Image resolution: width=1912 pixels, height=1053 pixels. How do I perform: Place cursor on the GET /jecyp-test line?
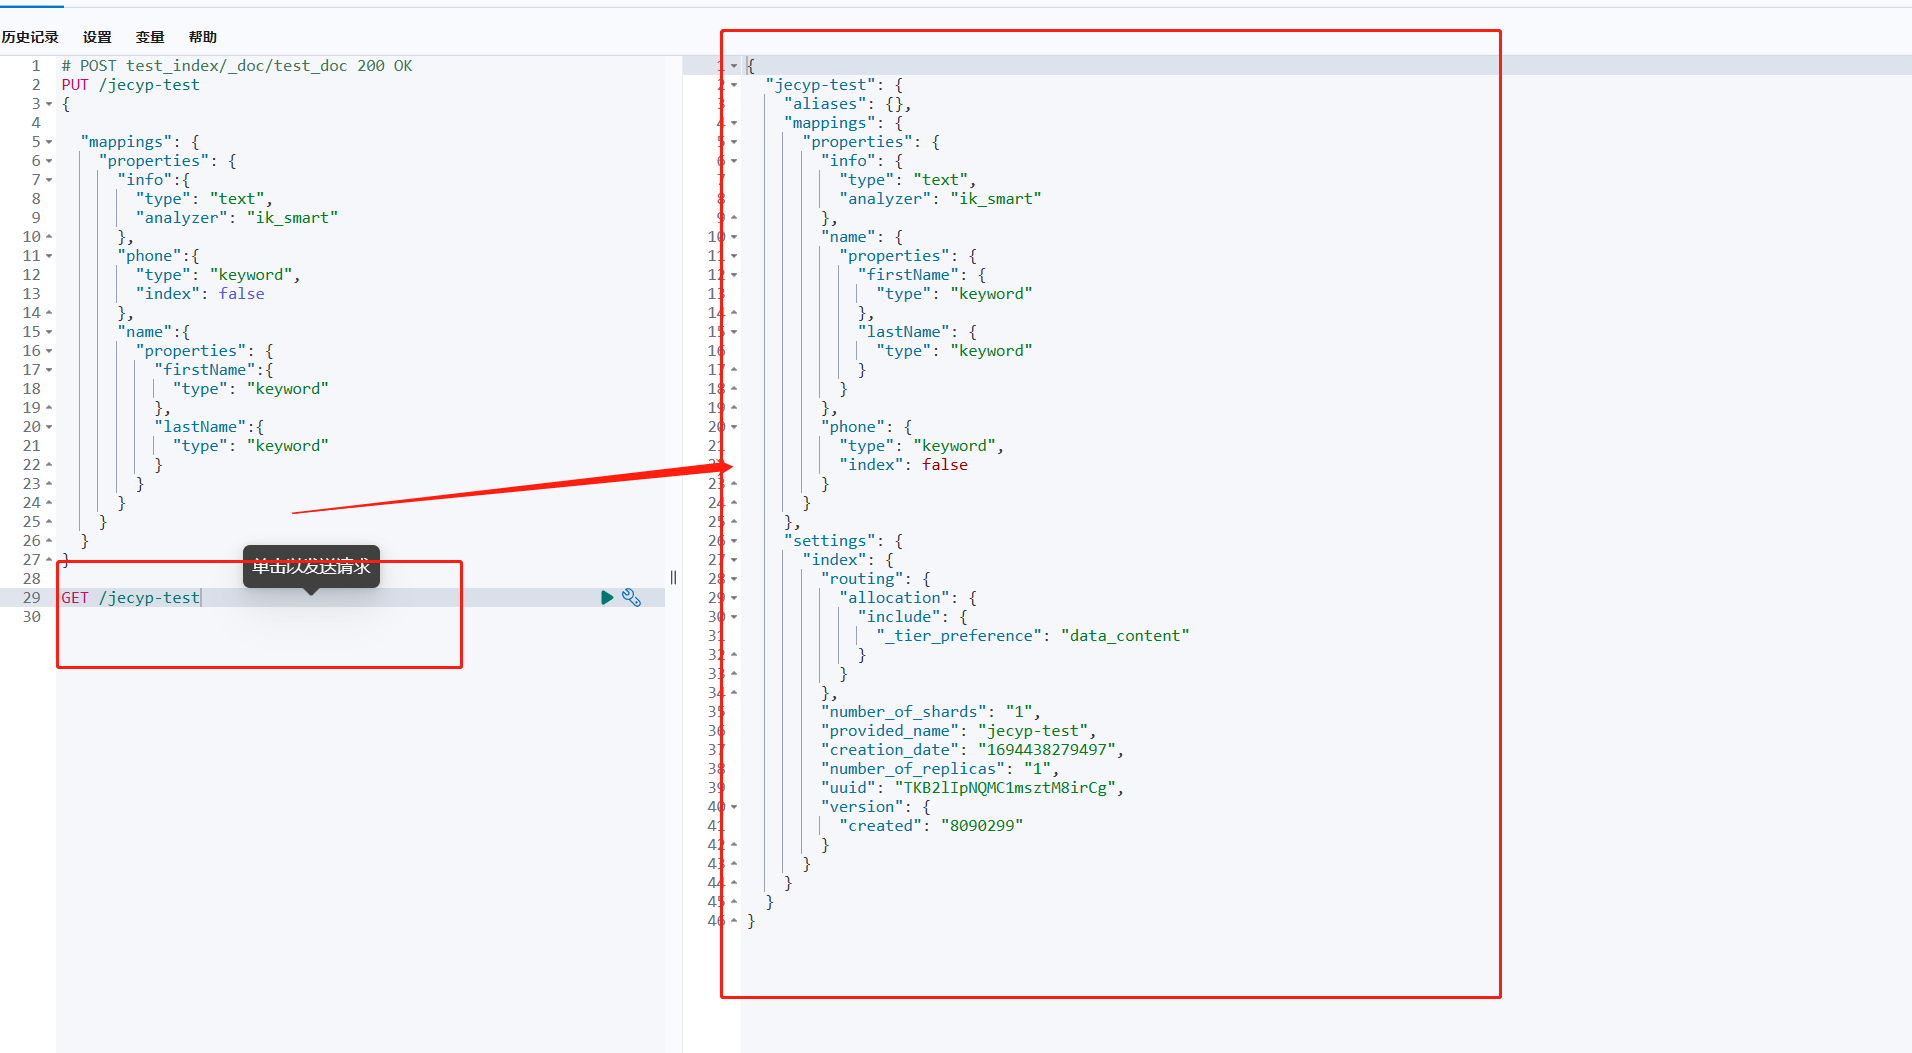[x=131, y=598]
